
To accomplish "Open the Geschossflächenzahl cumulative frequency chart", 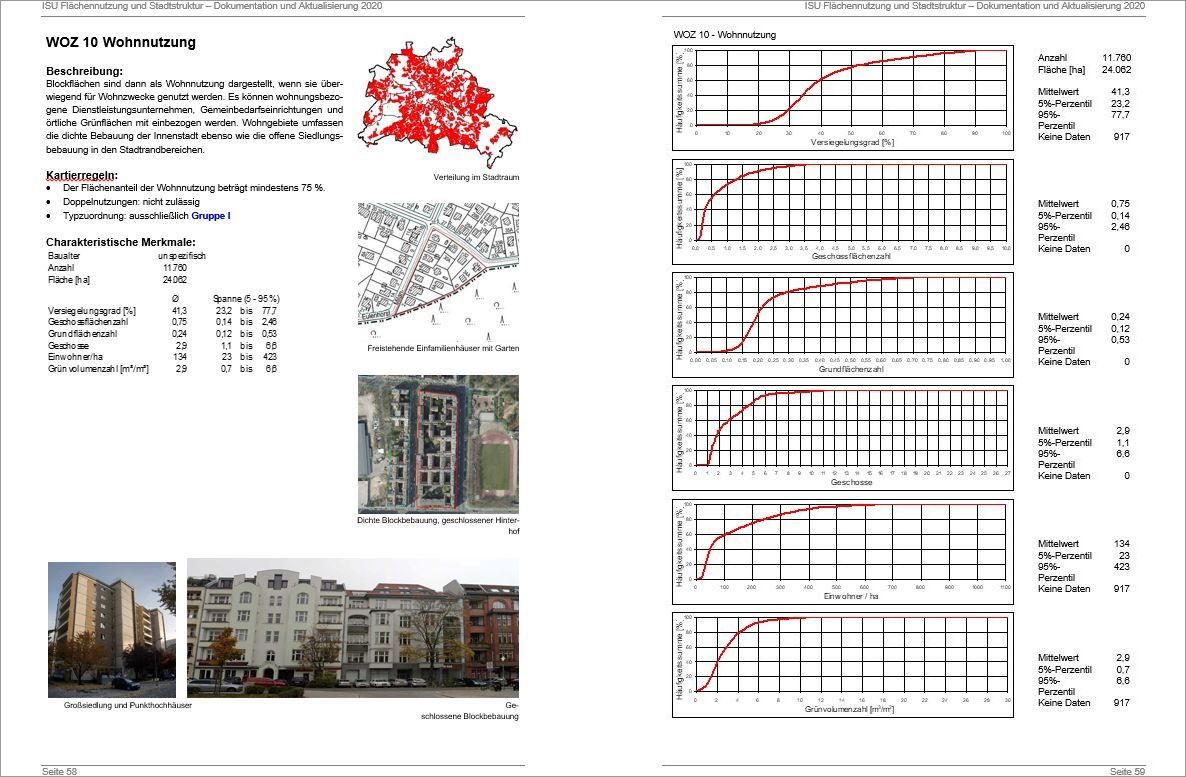I will tap(843, 212).
